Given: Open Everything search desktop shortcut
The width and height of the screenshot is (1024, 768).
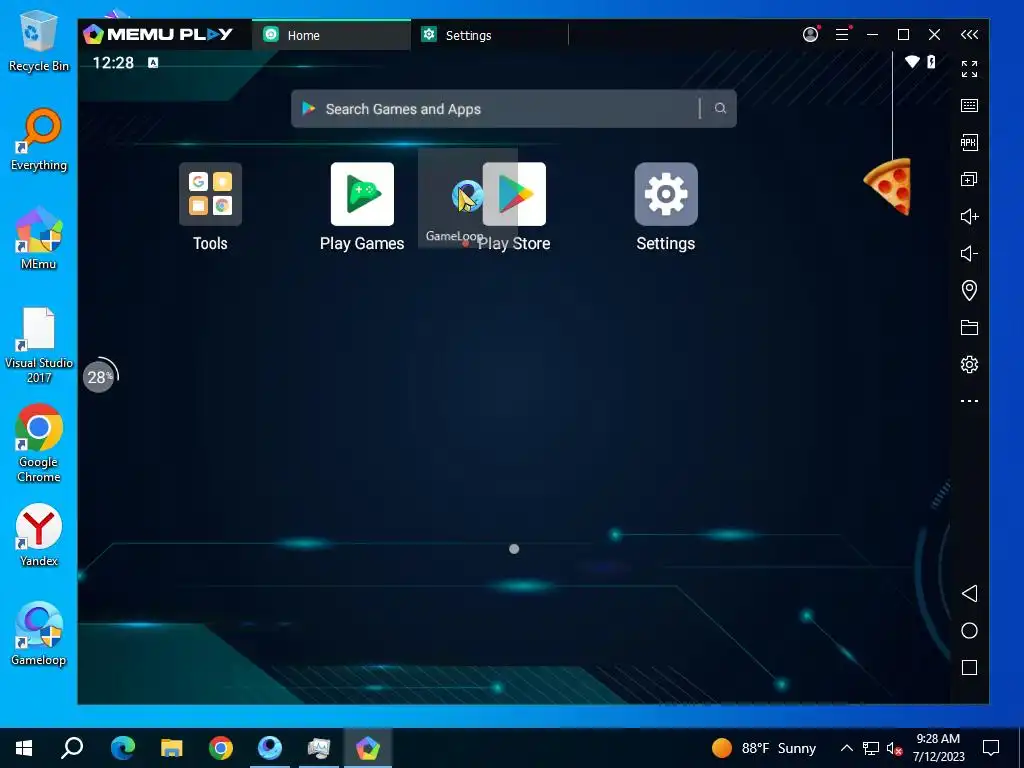Looking at the screenshot, I should tap(39, 140).
